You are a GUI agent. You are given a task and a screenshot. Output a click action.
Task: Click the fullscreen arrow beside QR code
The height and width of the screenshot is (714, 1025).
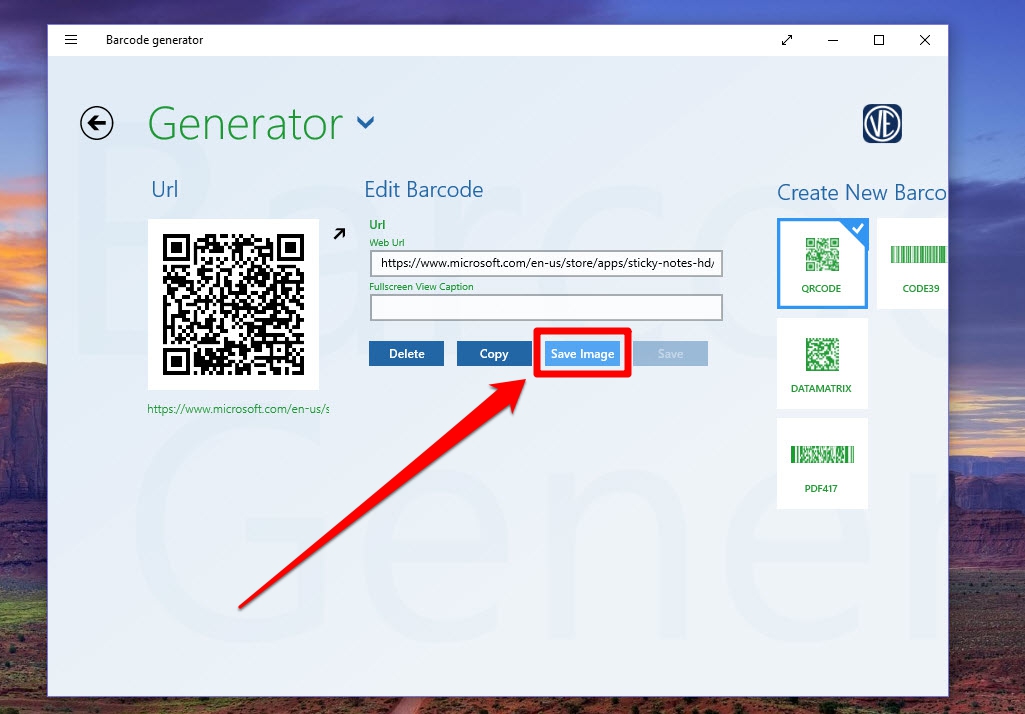tap(339, 233)
